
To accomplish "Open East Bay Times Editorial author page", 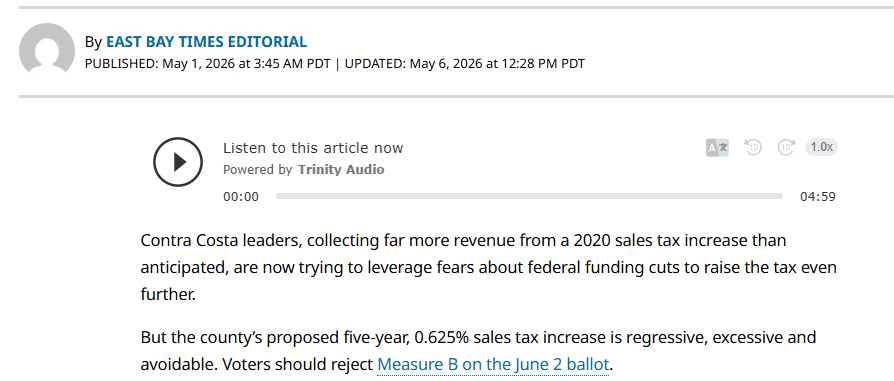I will pyautogui.click(x=206, y=42).
